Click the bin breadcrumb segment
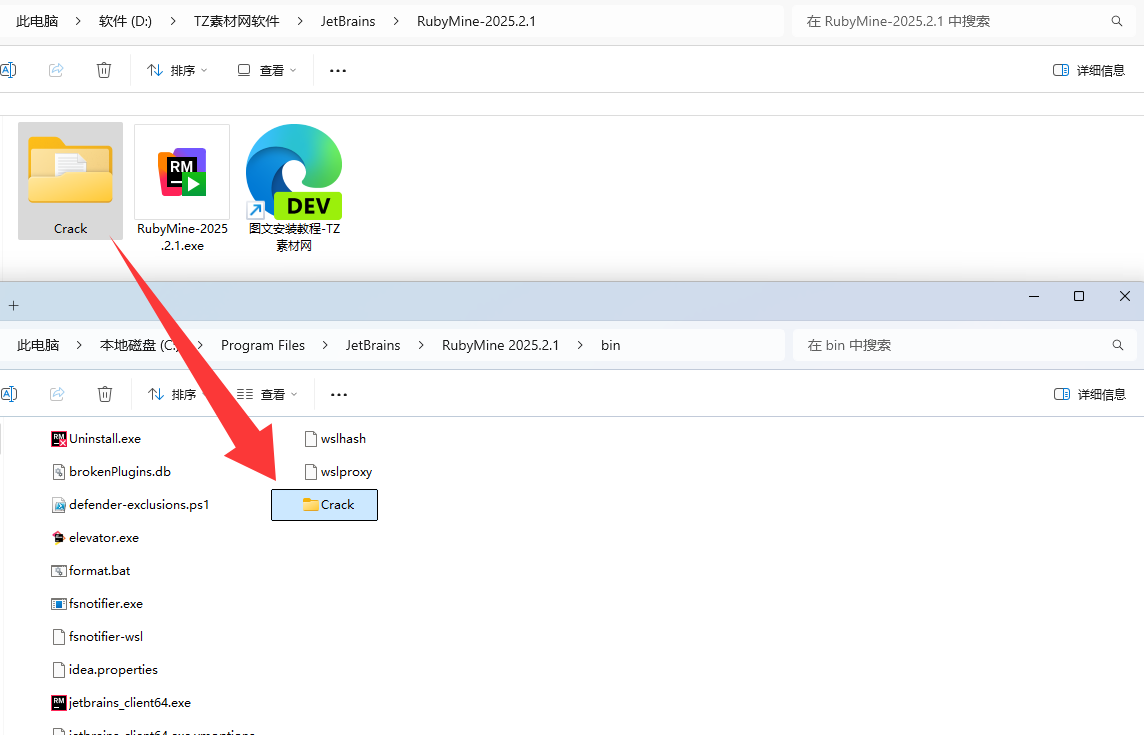Image resolution: width=1144 pixels, height=735 pixels. click(611, 345)
